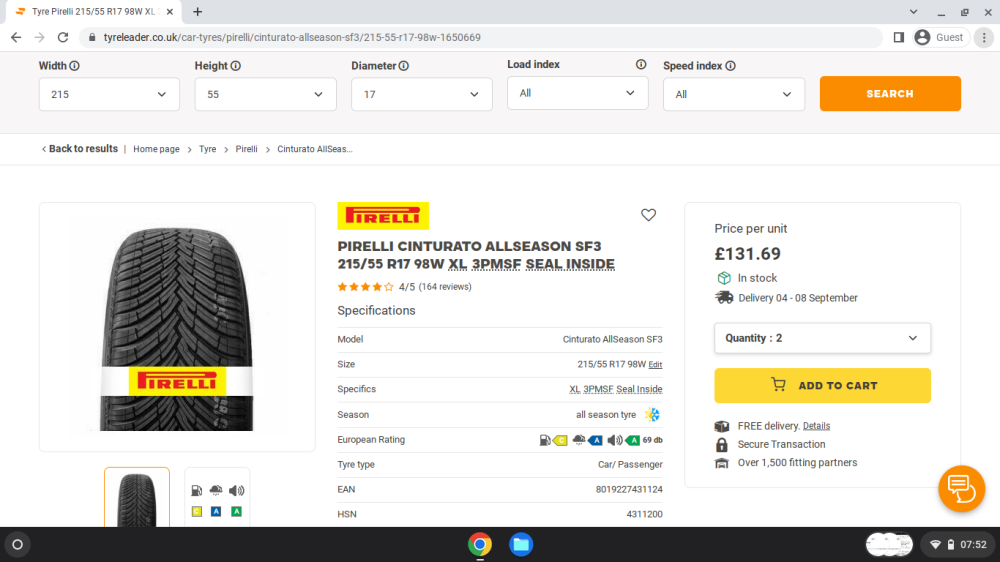Click ADD TO CART button
Viewport: 1000px width, 562px height.
click(x=822, y=385)
